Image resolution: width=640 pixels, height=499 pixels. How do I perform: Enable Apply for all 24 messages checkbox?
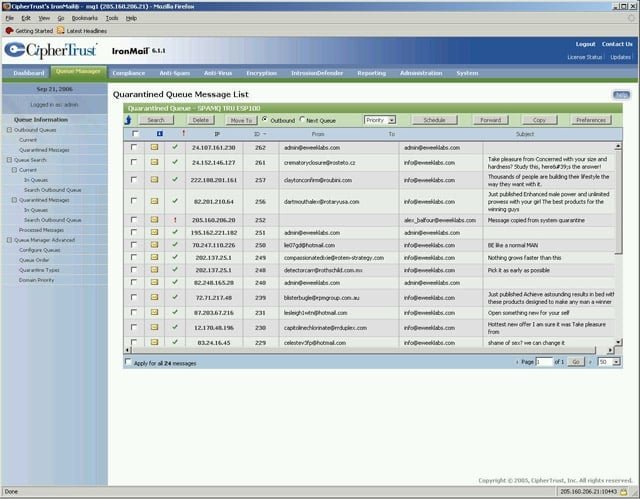click(128, 362)
